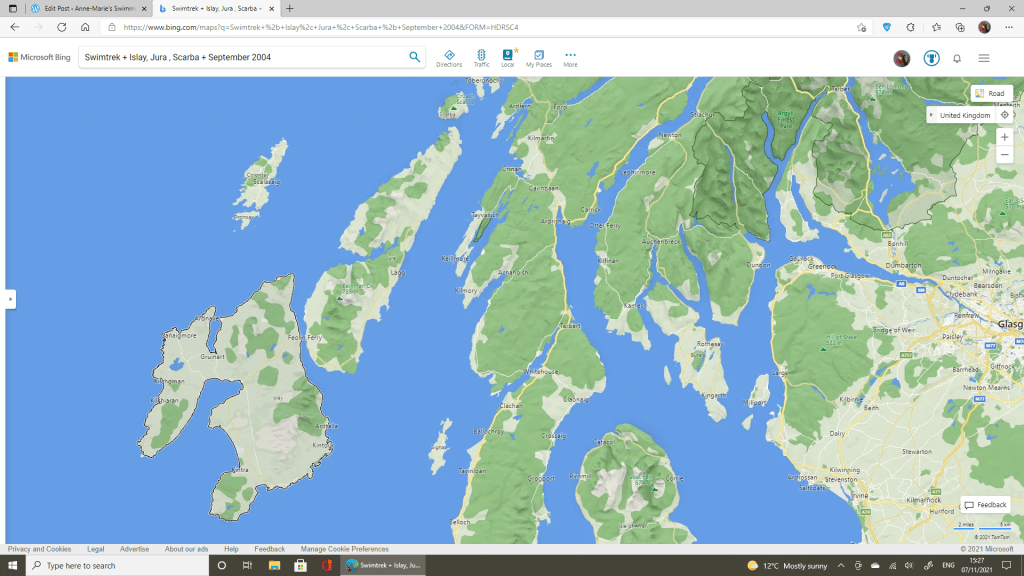
Task: Open Directions panel
Action: coord(449,57)
